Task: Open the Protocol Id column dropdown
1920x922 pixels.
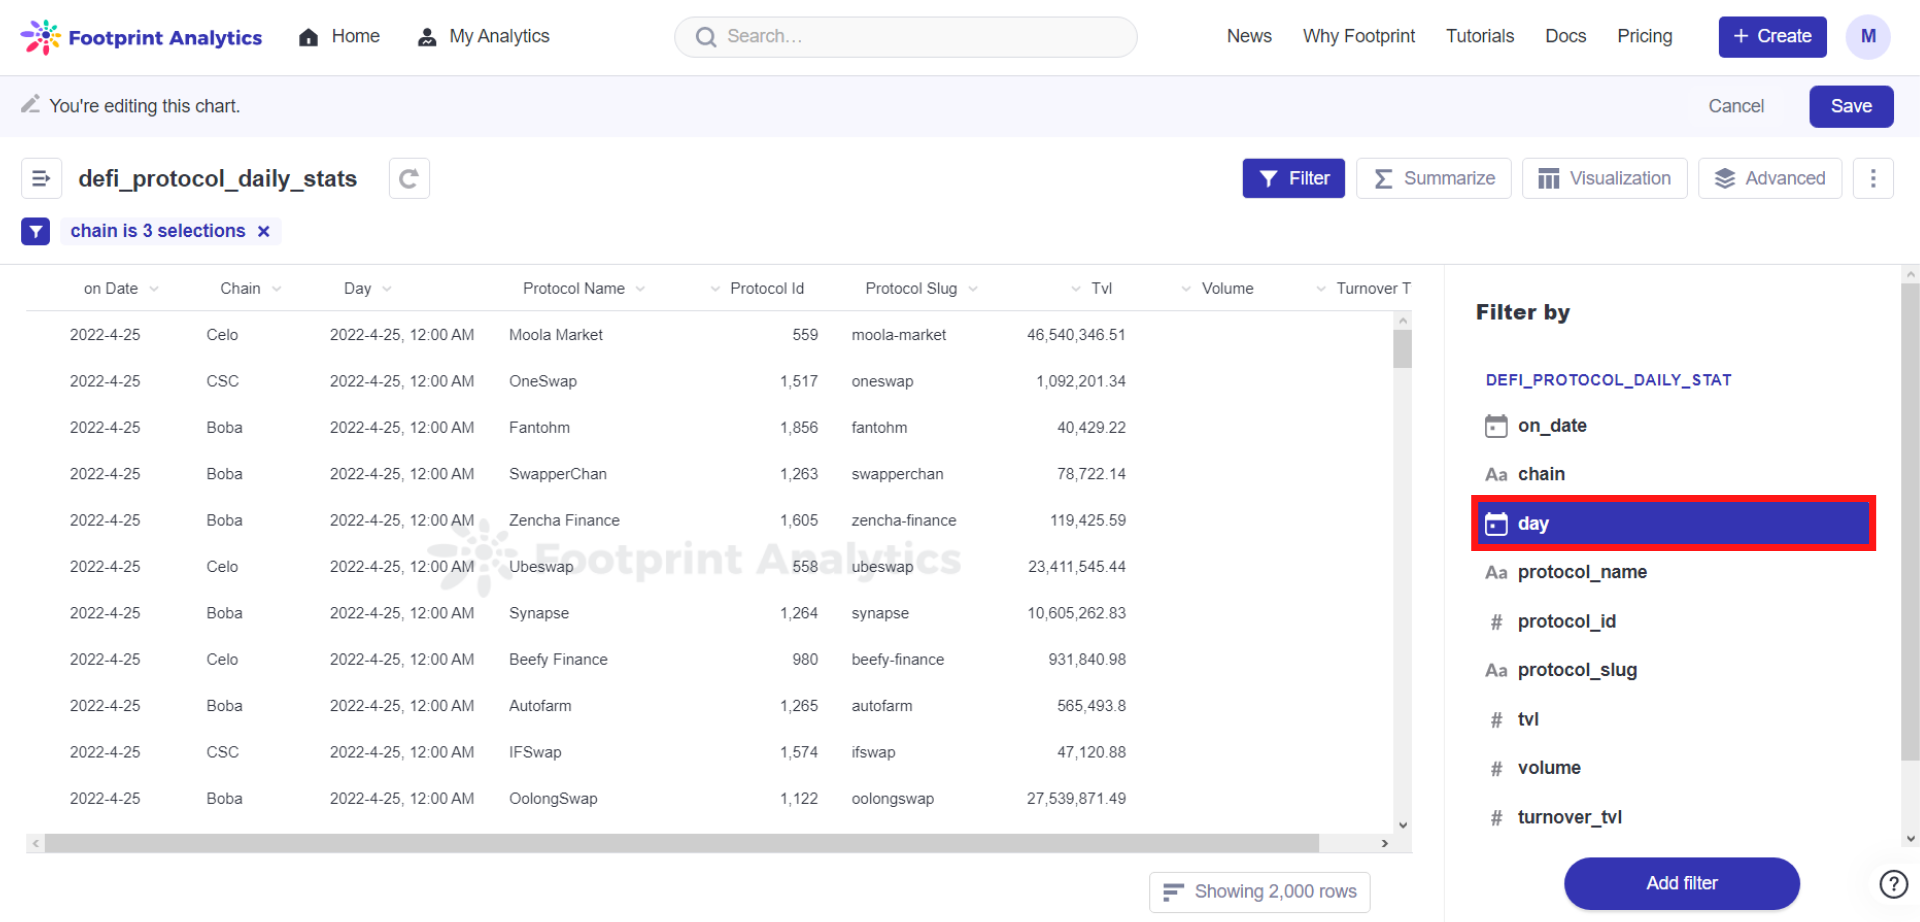Action: (715, 289)
